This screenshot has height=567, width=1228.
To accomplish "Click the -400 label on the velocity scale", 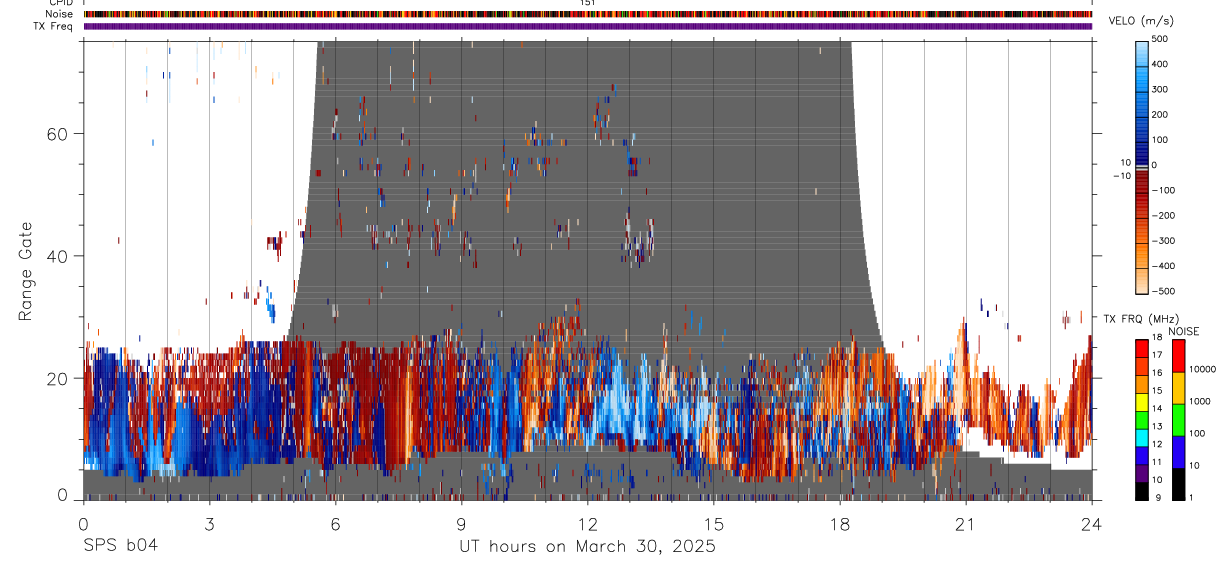I will [1162, 267].
